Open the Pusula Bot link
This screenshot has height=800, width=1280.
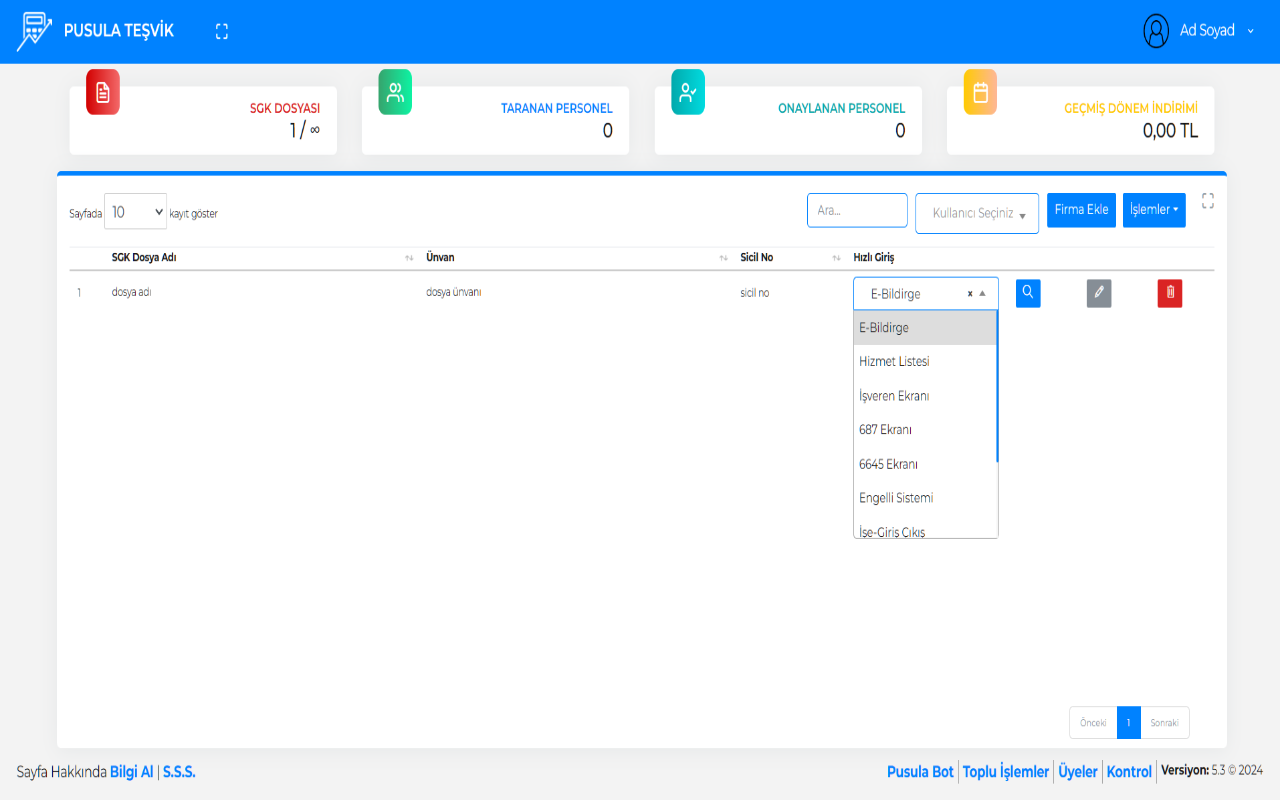(920, 772)
